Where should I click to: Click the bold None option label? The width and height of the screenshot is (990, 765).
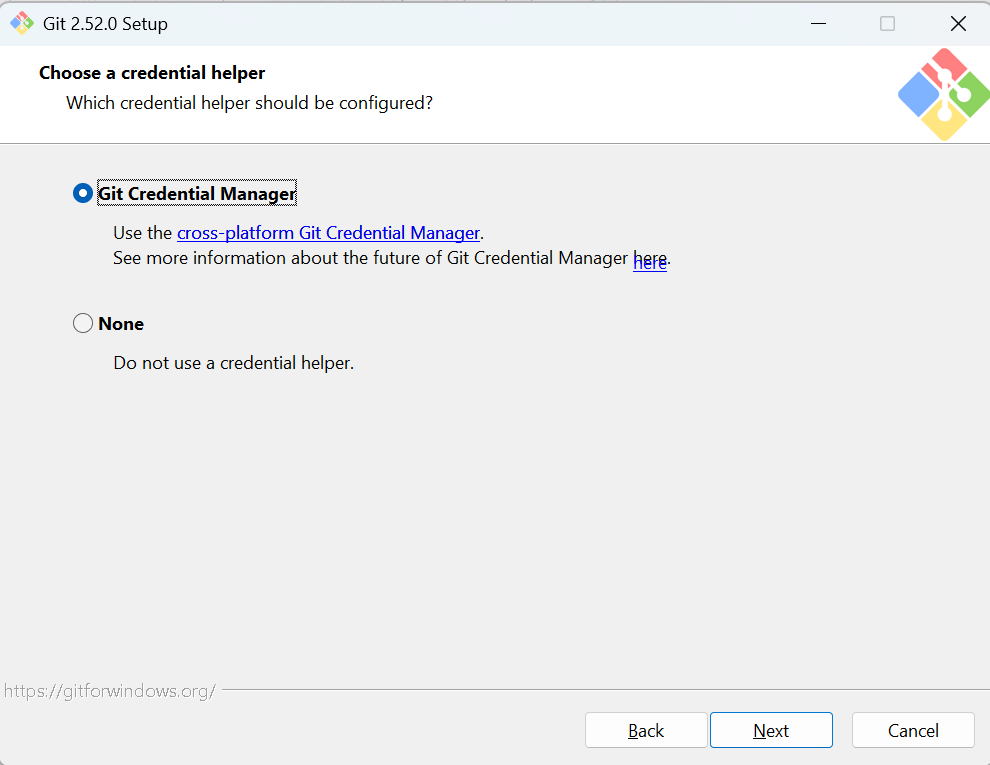[x=121, y=324]
